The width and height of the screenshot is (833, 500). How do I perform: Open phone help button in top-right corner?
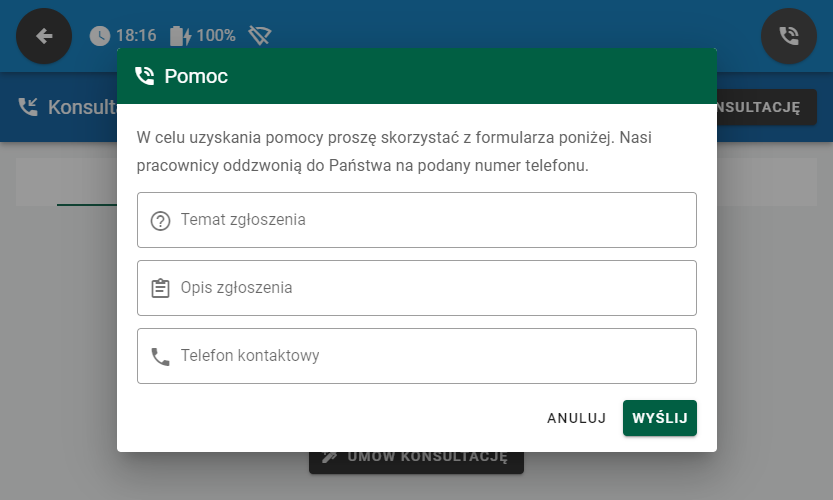coord(789,36)
